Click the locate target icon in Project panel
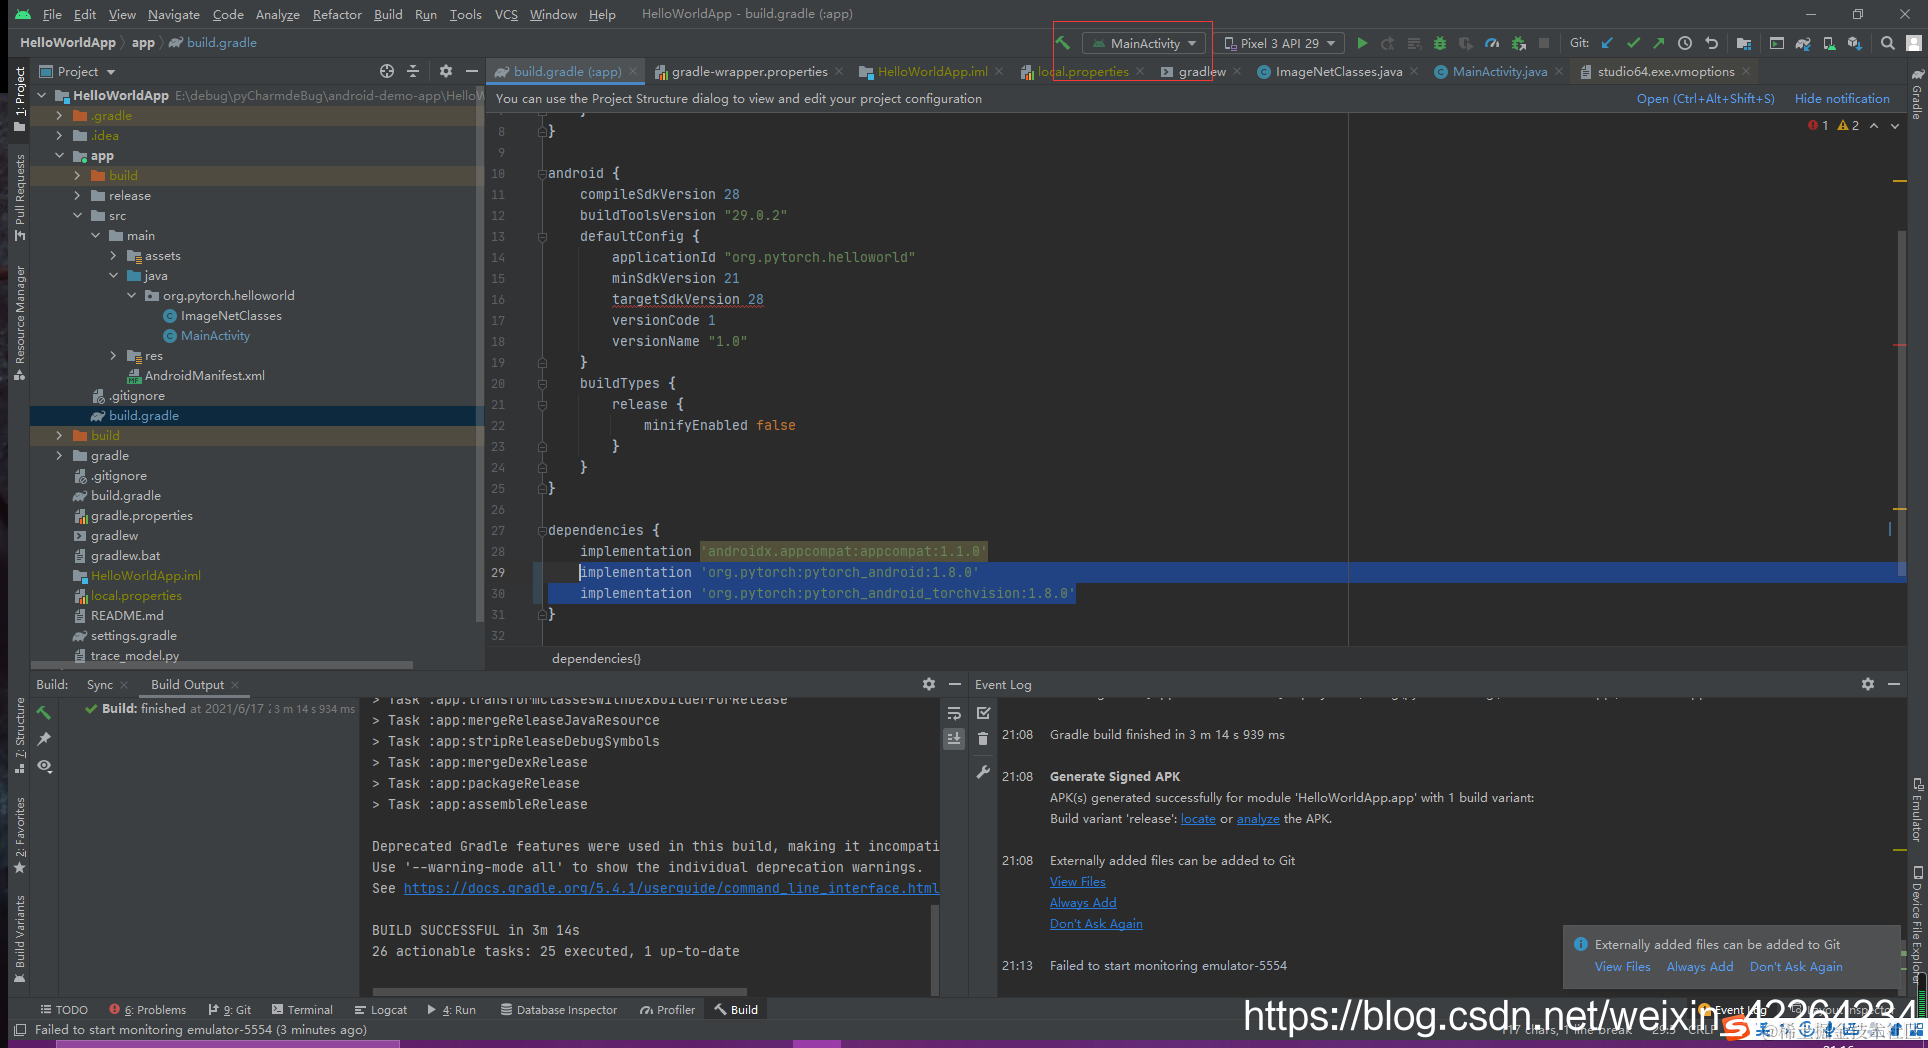Image resolution: width=1928 pixels, height=1048 pixels. coord(387,71)
